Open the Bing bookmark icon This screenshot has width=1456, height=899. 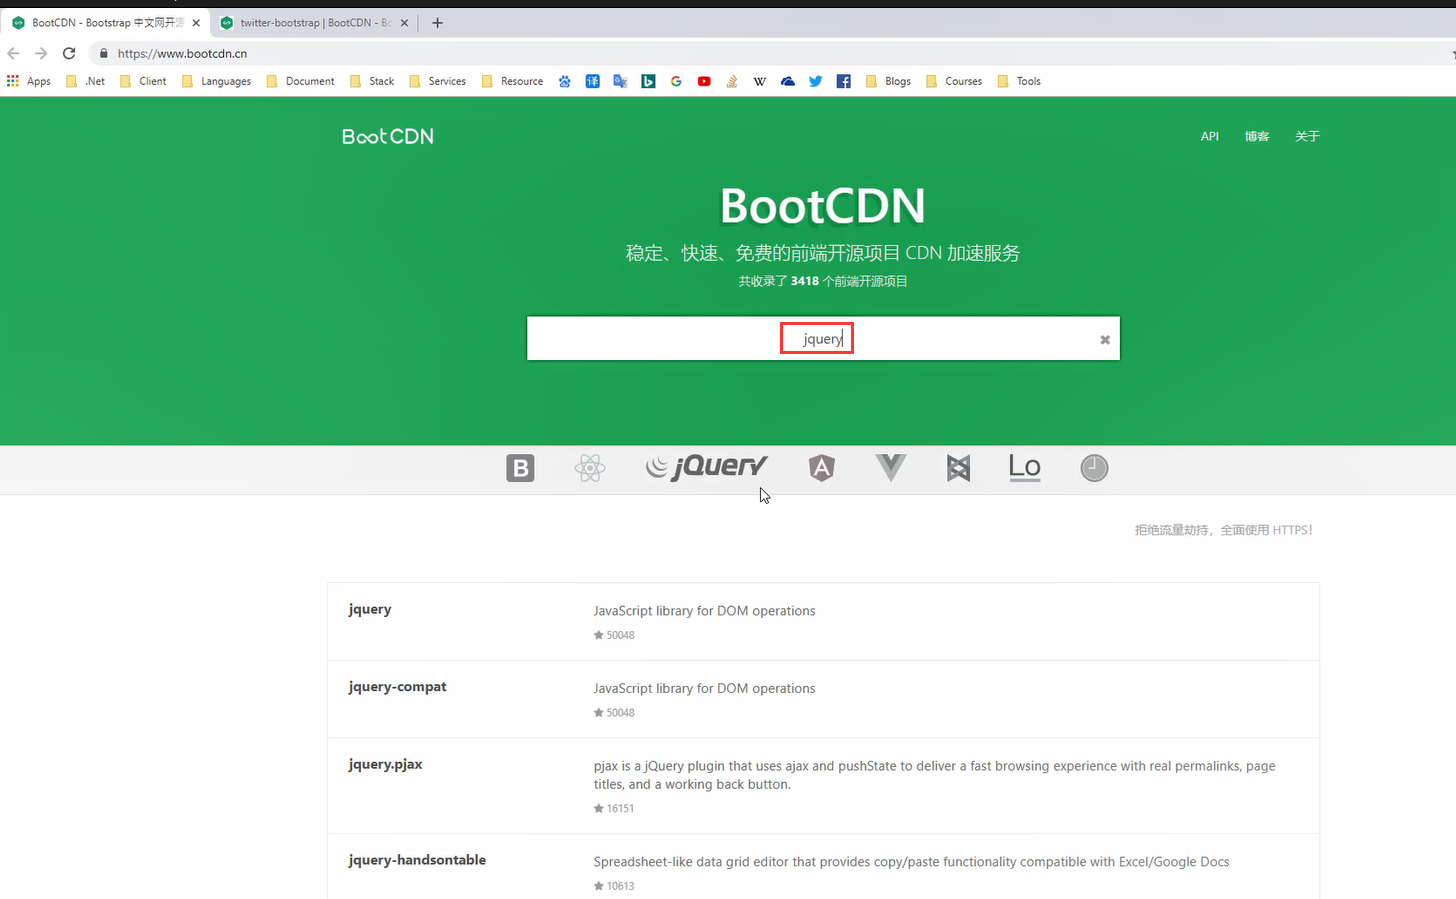coord(648,81)
